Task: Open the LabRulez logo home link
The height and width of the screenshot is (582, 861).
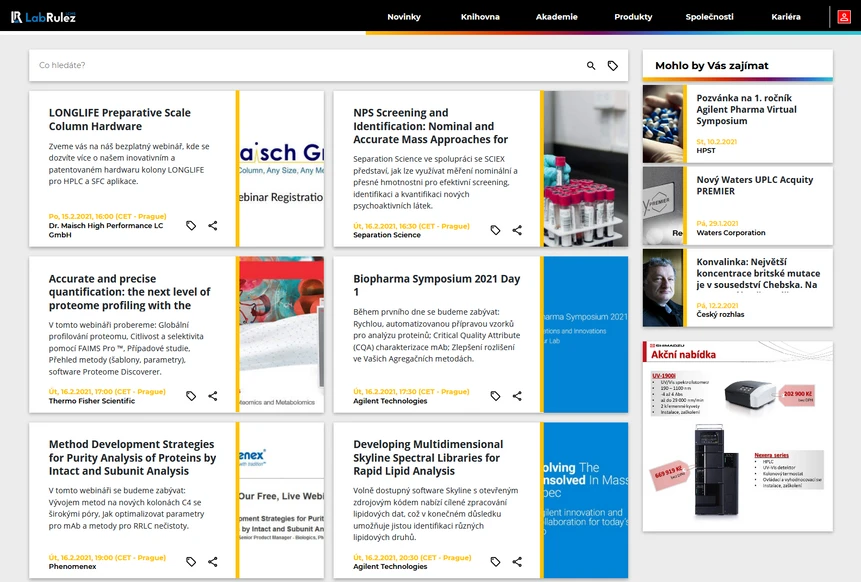Action: coord(43,17)
